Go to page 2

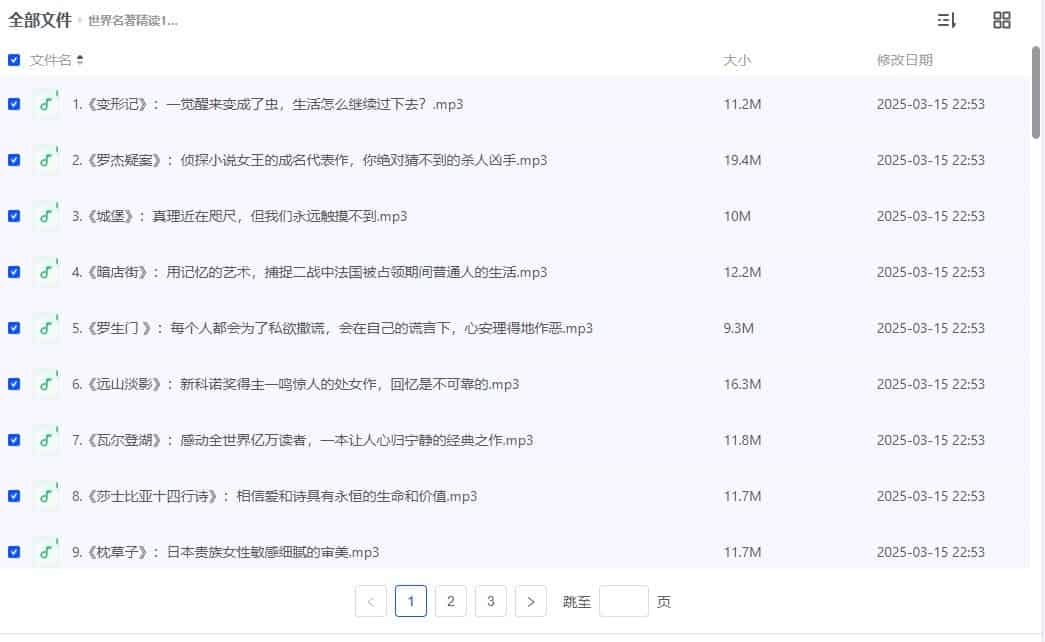(450, 601)
